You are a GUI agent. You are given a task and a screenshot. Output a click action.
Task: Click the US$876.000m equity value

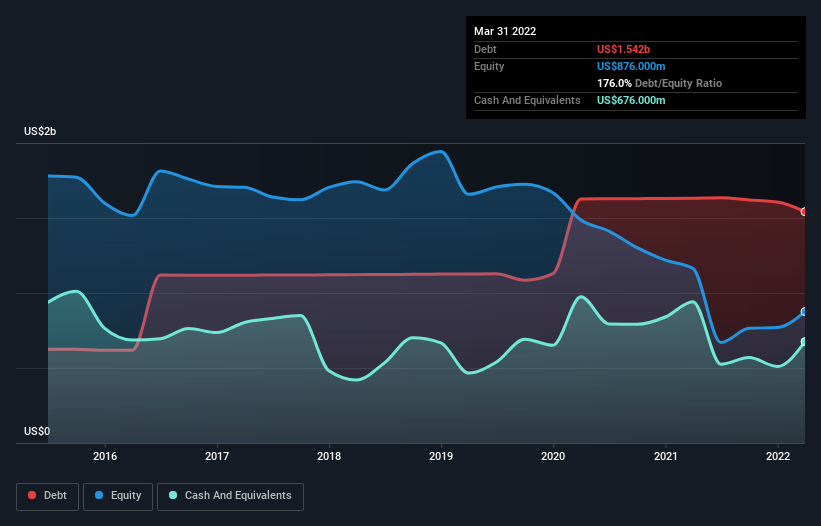[631, 66]
